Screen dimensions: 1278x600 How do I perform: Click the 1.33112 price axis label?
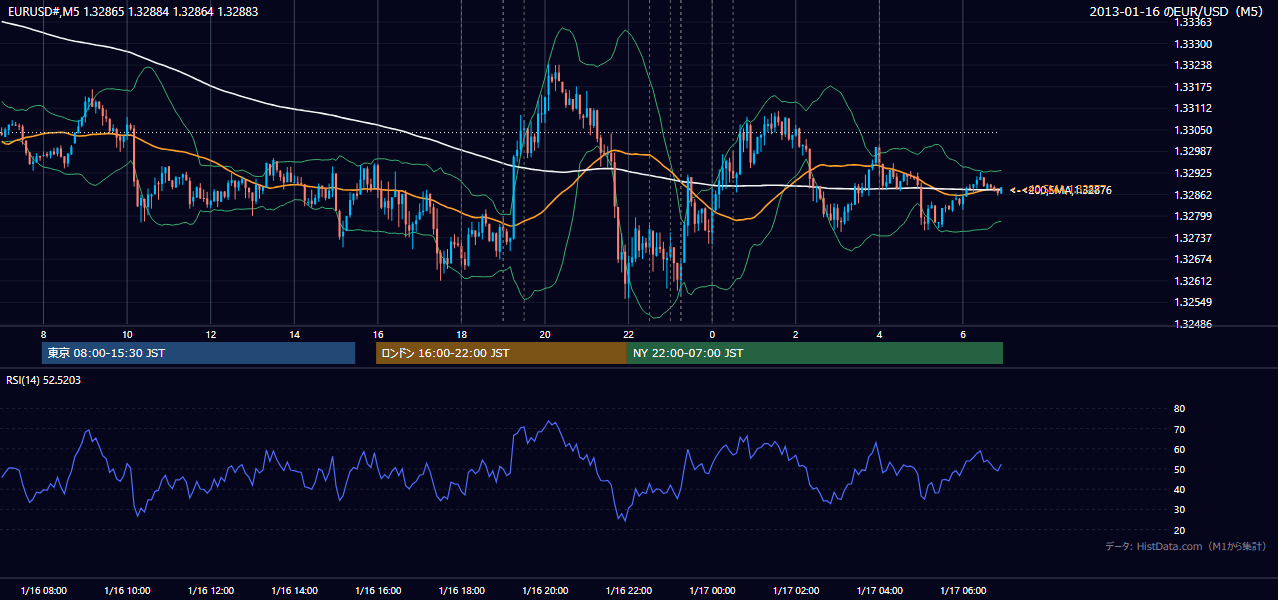point(1192,109)
